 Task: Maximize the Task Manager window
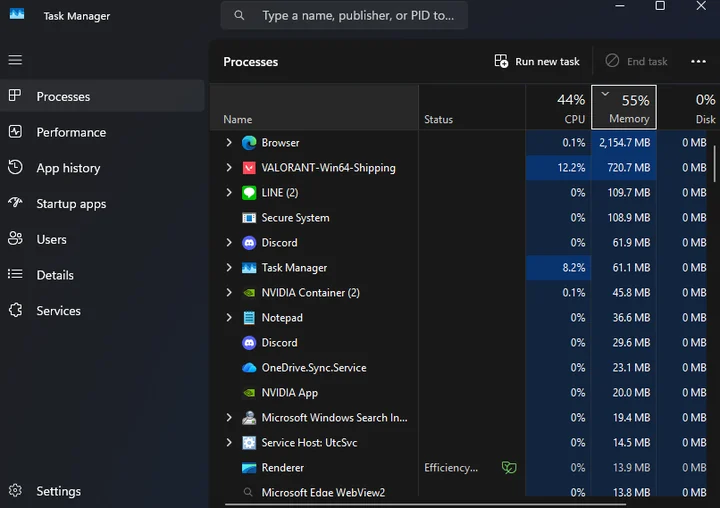pyautogui.click(x=660, y=6)
